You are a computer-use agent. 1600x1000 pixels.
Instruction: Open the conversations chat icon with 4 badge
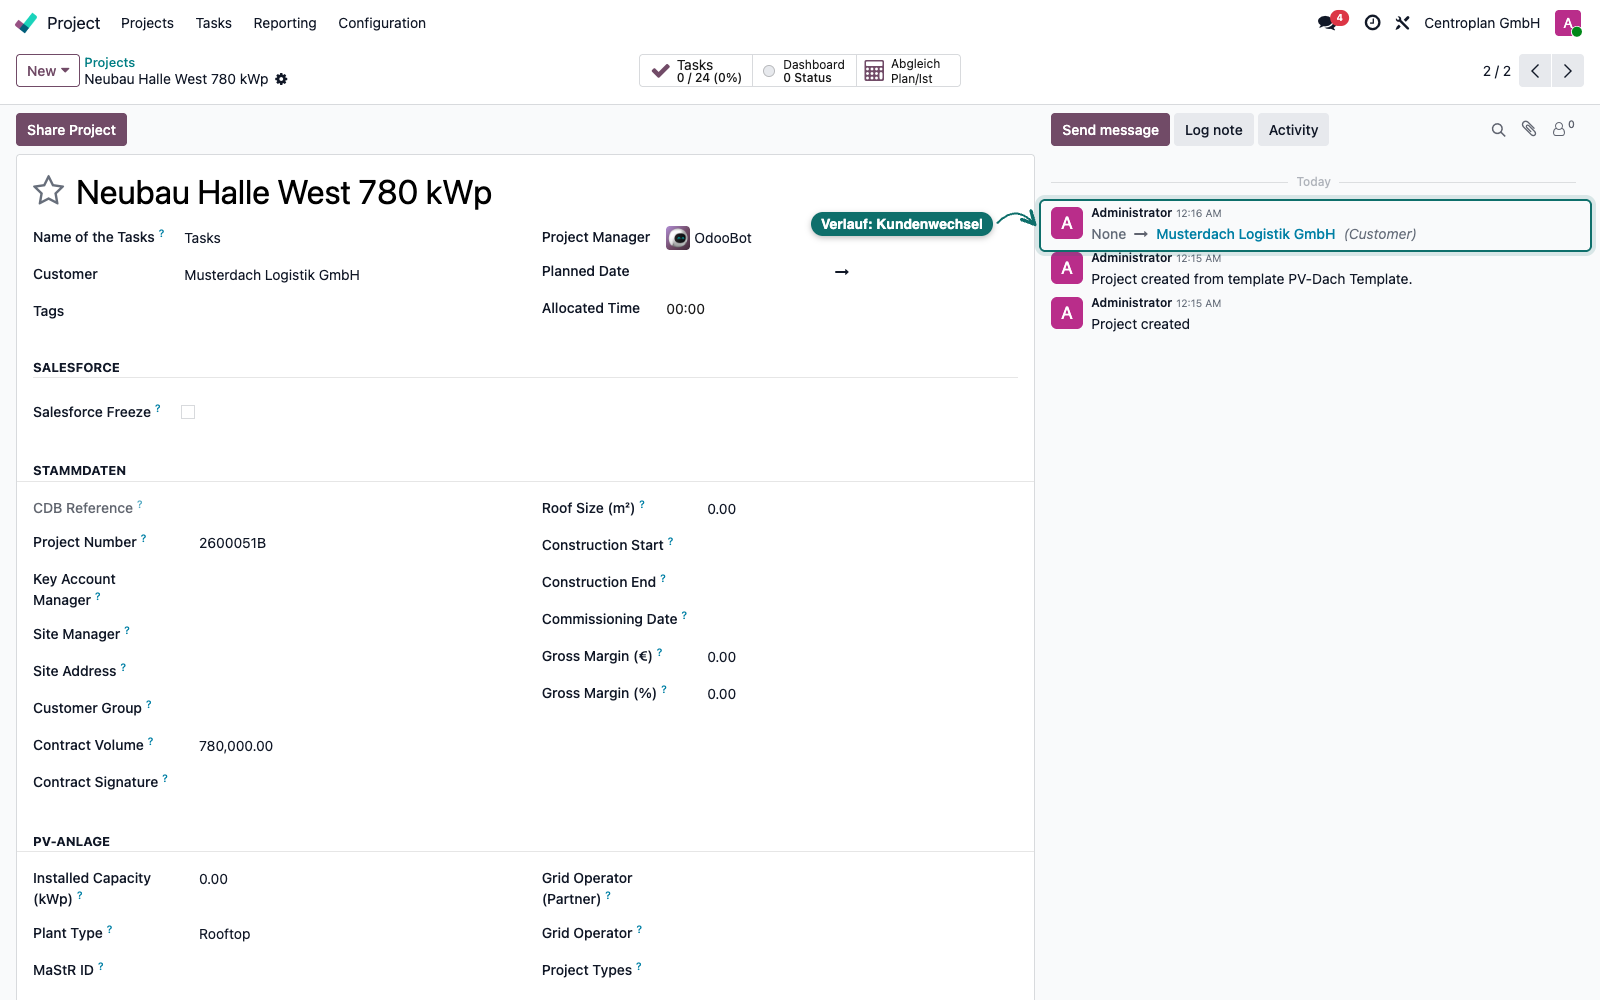click(1329, 22)
